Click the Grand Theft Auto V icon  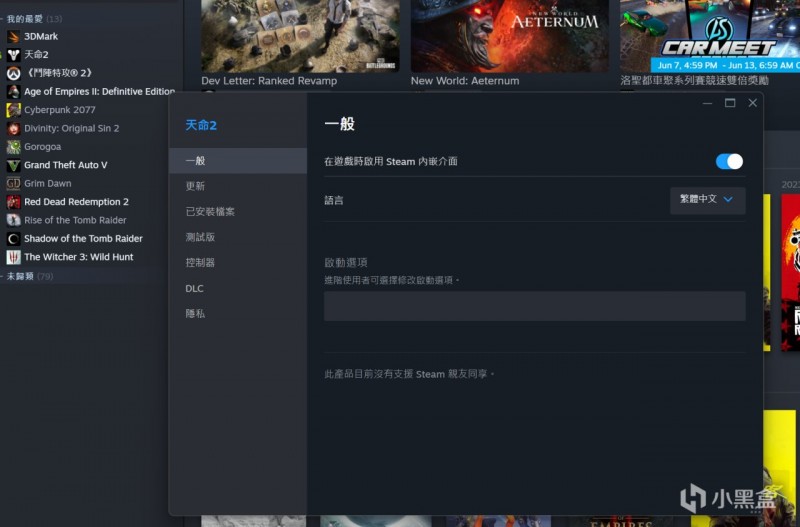click(x=13, y=165)
